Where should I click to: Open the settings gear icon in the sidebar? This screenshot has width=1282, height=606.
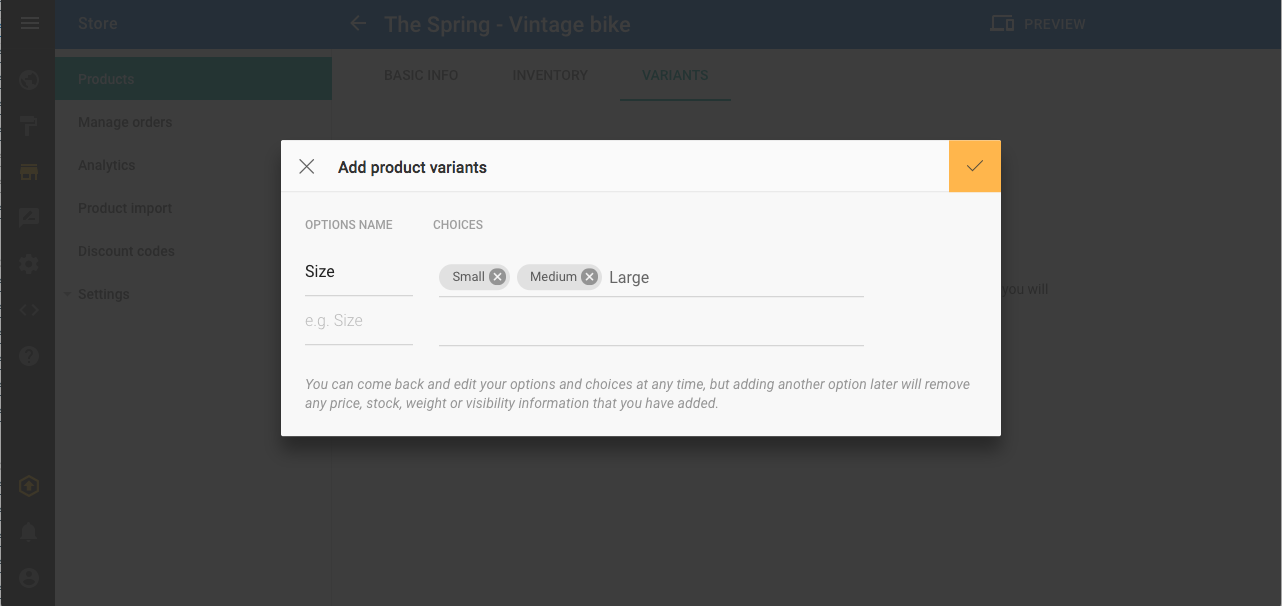[29, 264]
